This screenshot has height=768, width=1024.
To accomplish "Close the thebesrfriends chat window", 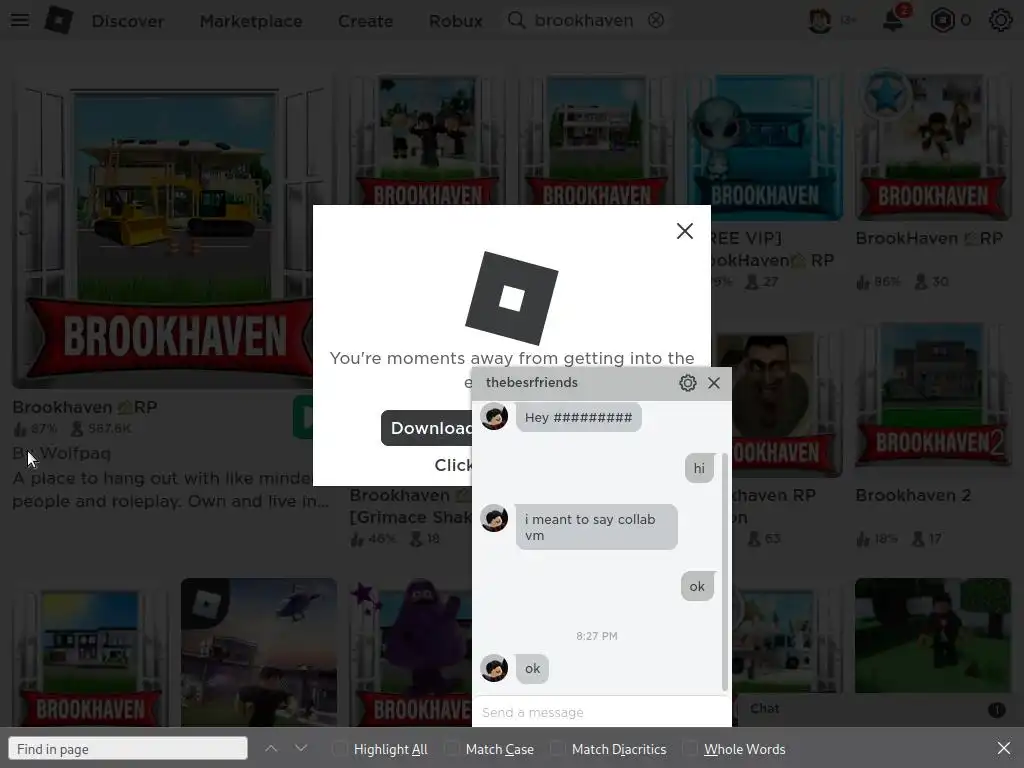I will pyautogui.click(x=714, y=383).
